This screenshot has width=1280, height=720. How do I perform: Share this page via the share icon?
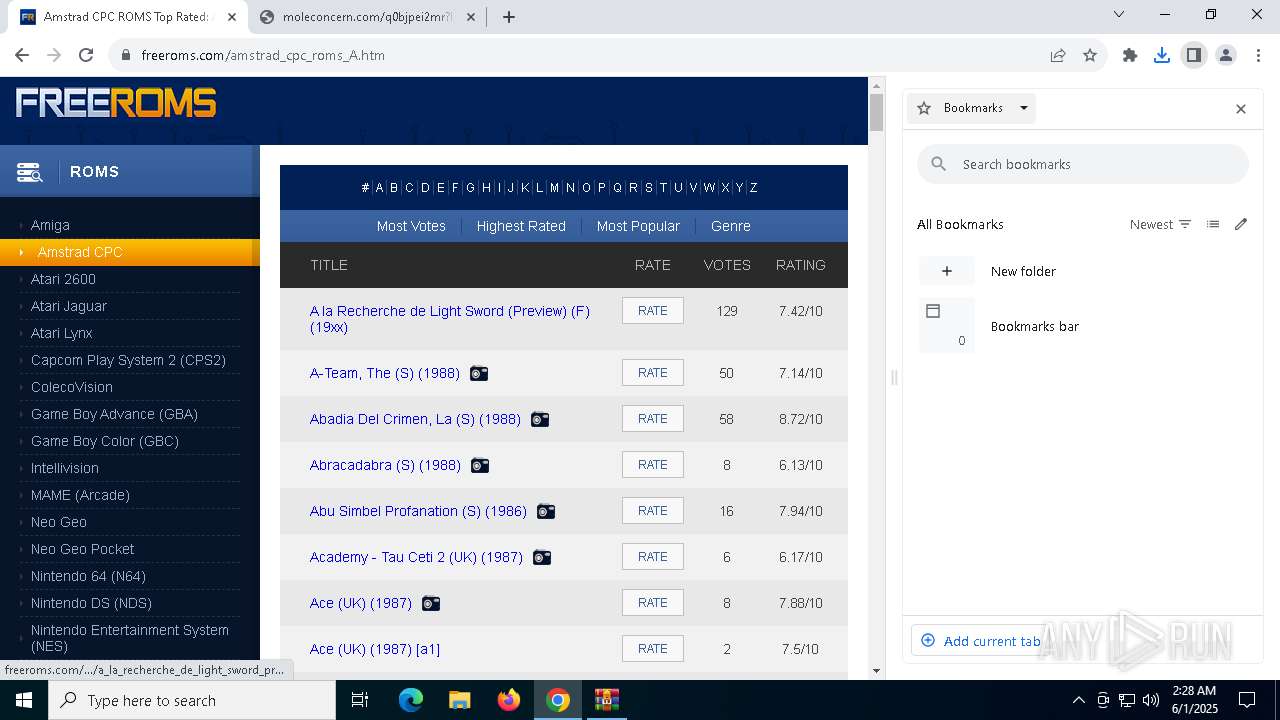[1058, 55]
